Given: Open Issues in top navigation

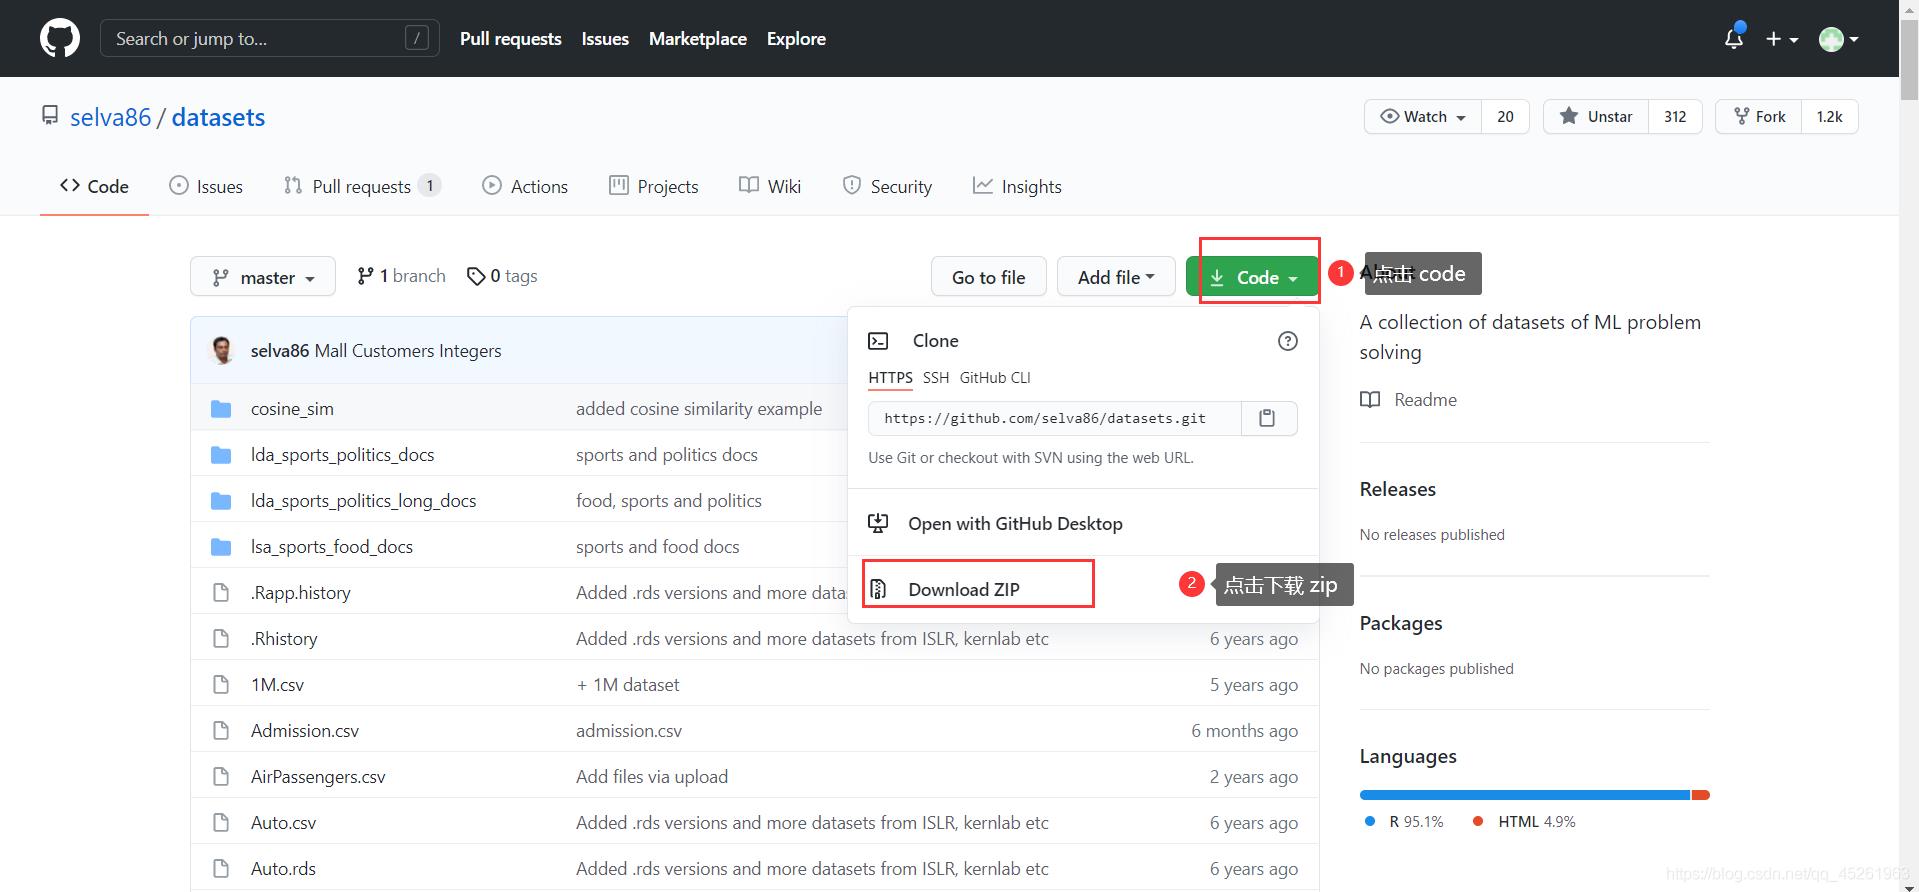Looking at the screenshot, I should [605, 39].
